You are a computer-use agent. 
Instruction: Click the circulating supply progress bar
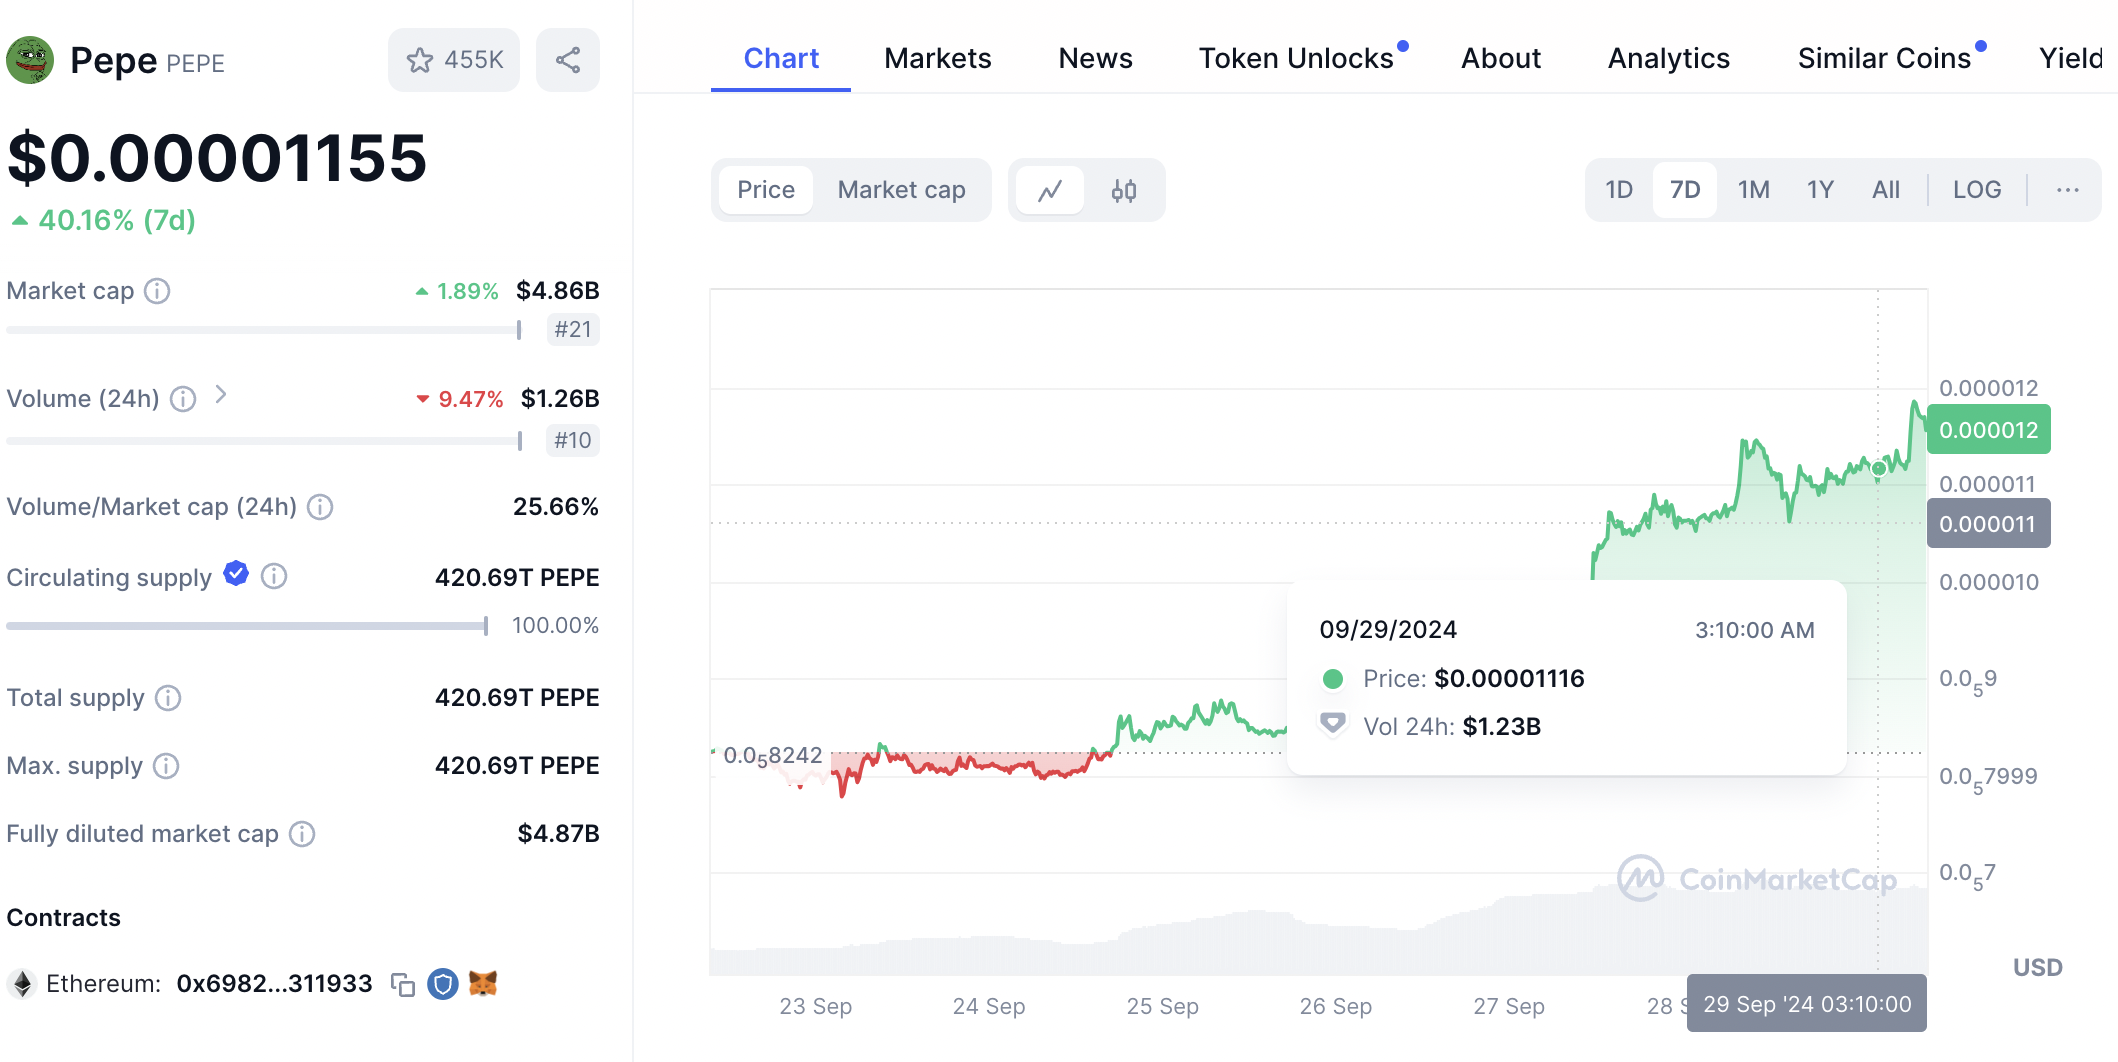[247, 626]
